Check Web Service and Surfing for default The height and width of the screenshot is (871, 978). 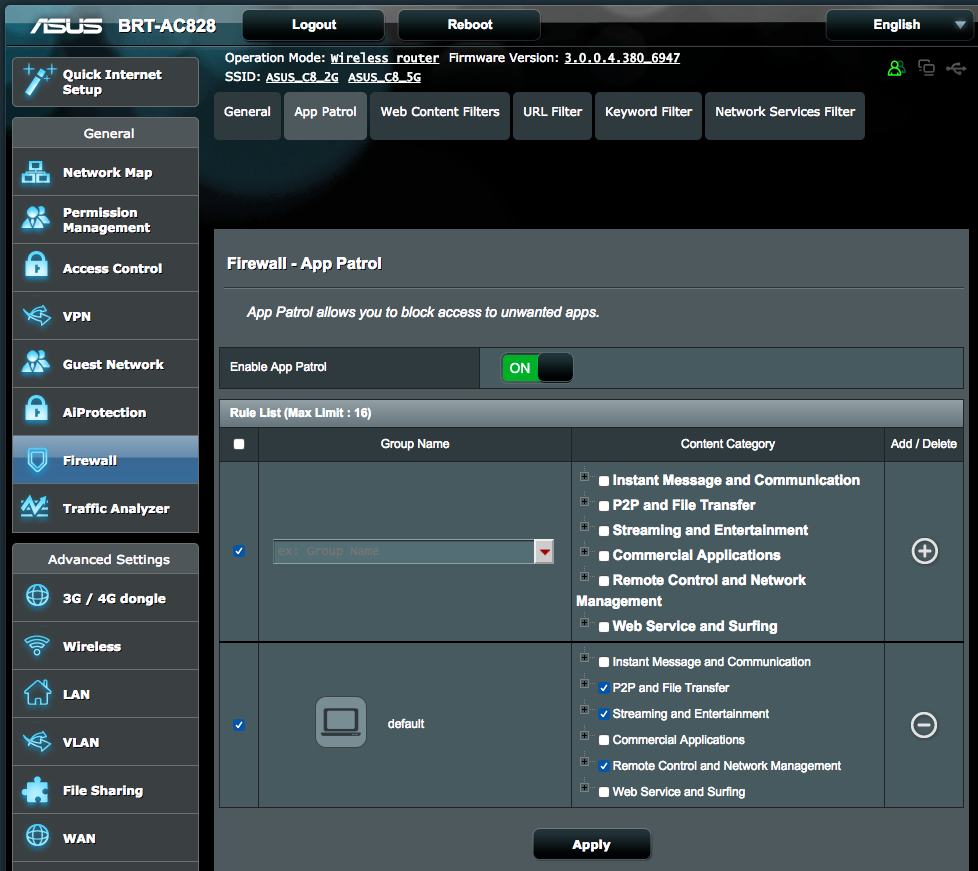coord(603,792)
